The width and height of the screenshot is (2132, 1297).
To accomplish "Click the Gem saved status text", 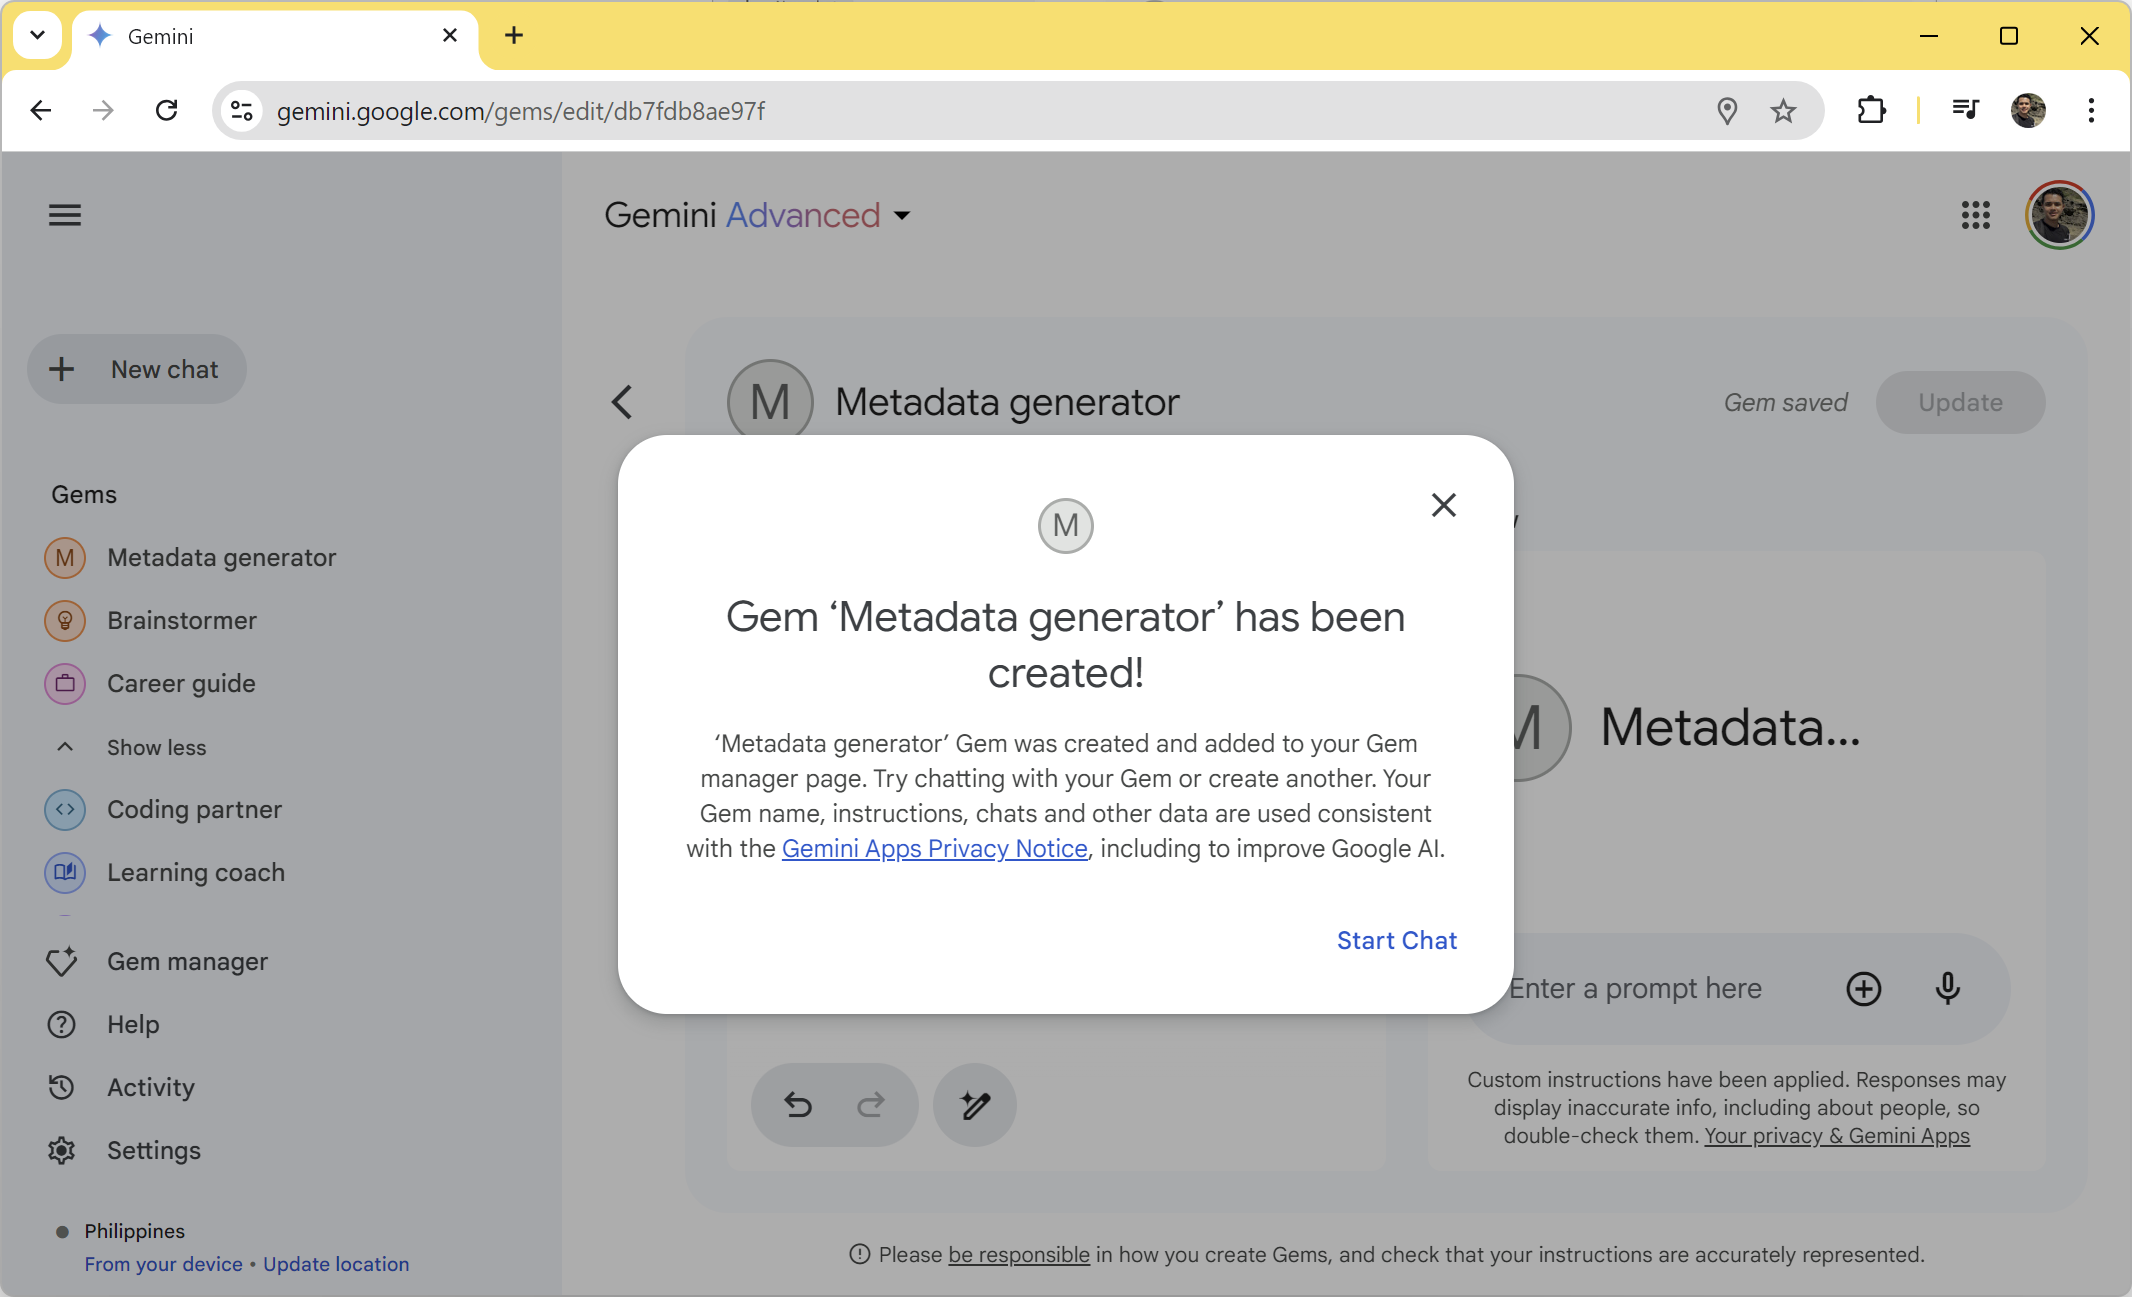I will click(1785, 402).
